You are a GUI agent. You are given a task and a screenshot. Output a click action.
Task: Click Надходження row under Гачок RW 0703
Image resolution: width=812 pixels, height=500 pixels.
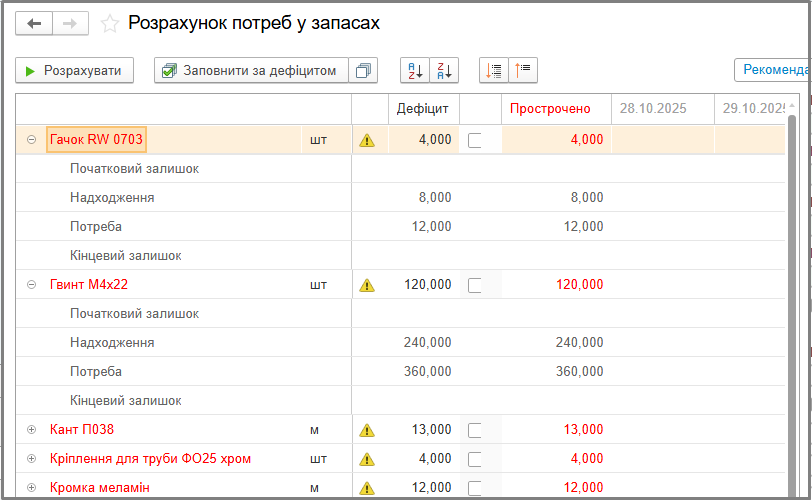[112, 198]
